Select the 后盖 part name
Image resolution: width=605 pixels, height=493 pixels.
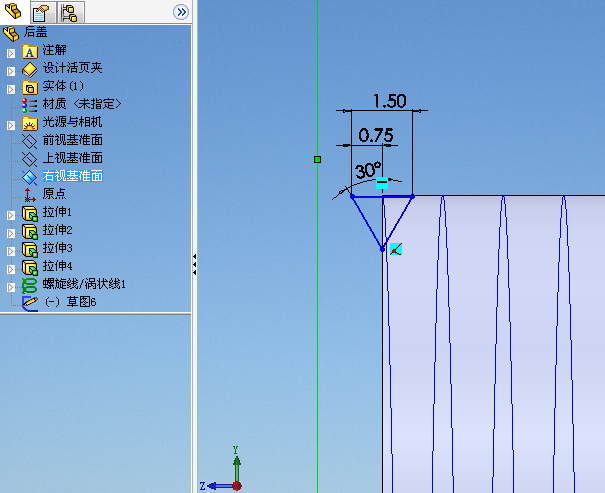35,32
